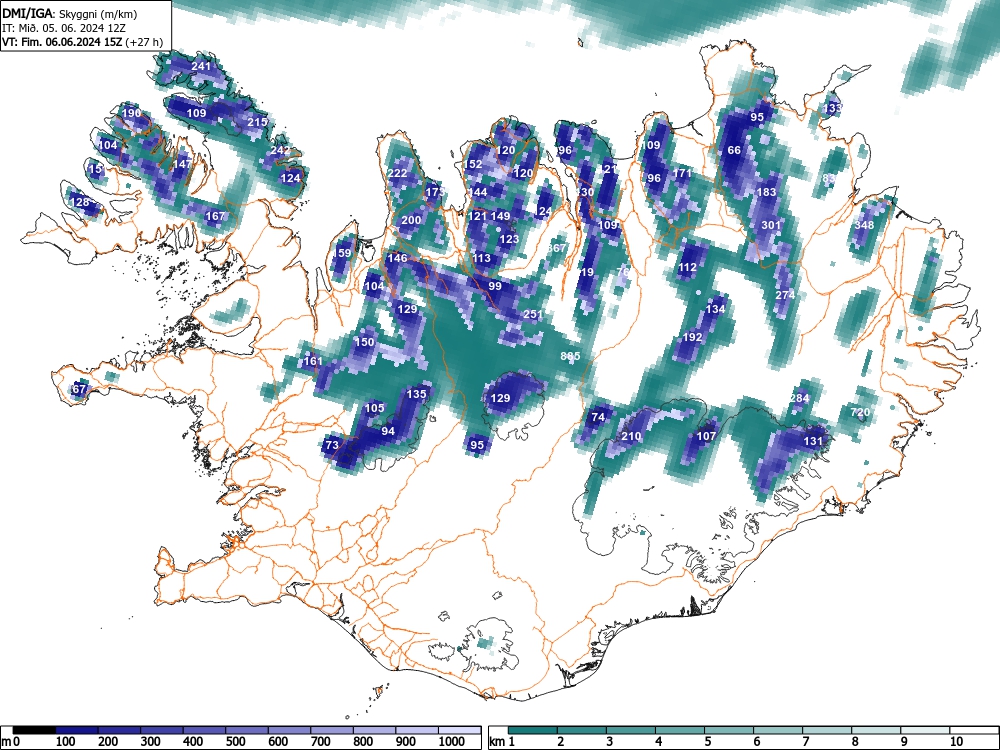
Task: Click the visibility value 210
Action: (631, 436)
